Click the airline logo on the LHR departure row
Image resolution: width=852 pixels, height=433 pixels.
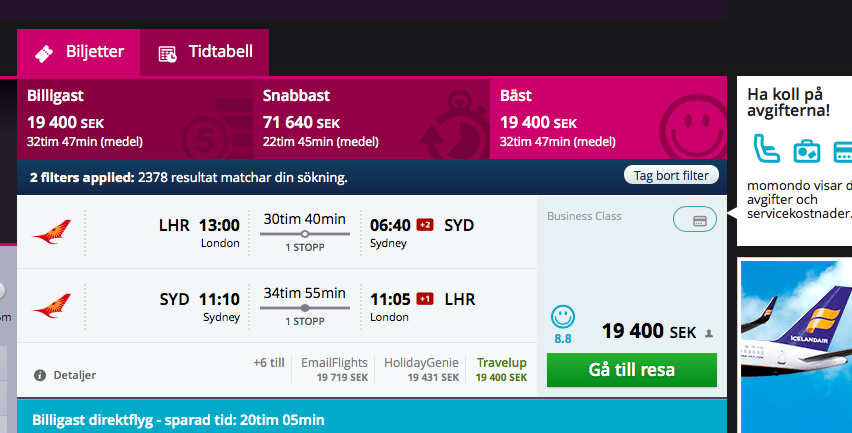tap(51, 234)
